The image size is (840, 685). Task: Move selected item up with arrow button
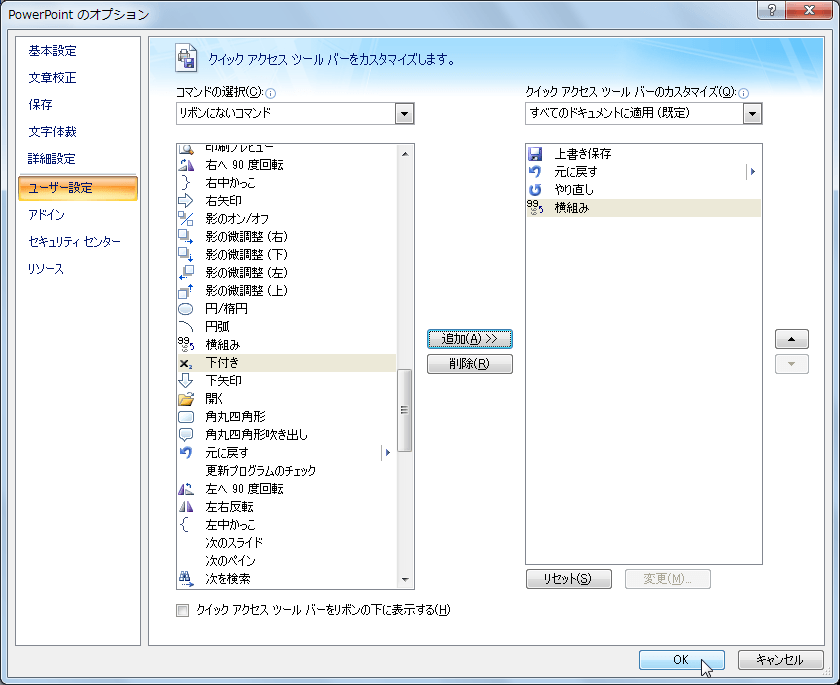coord(792,339)
